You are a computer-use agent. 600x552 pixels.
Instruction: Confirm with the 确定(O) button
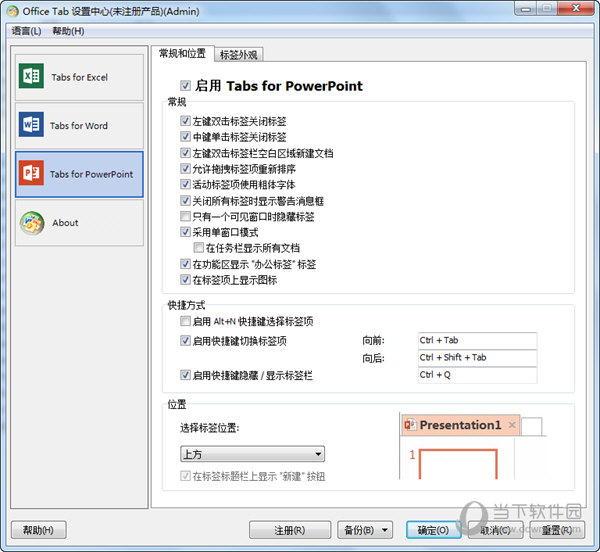[433, 530]
